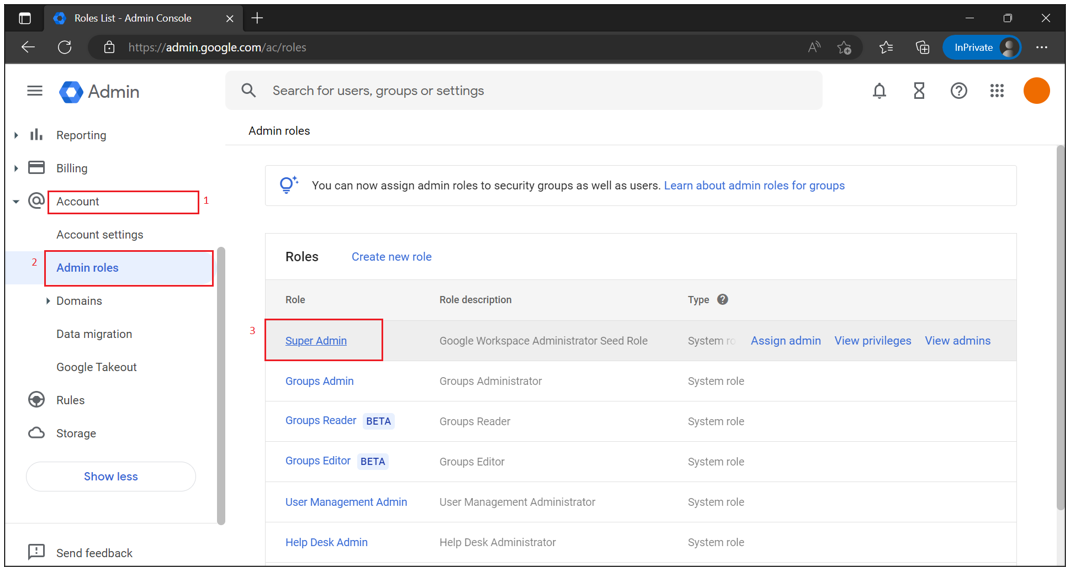This screenshot has width=1072, height=573.
Task: Click the Billing card icon
Action: point(36,168)
